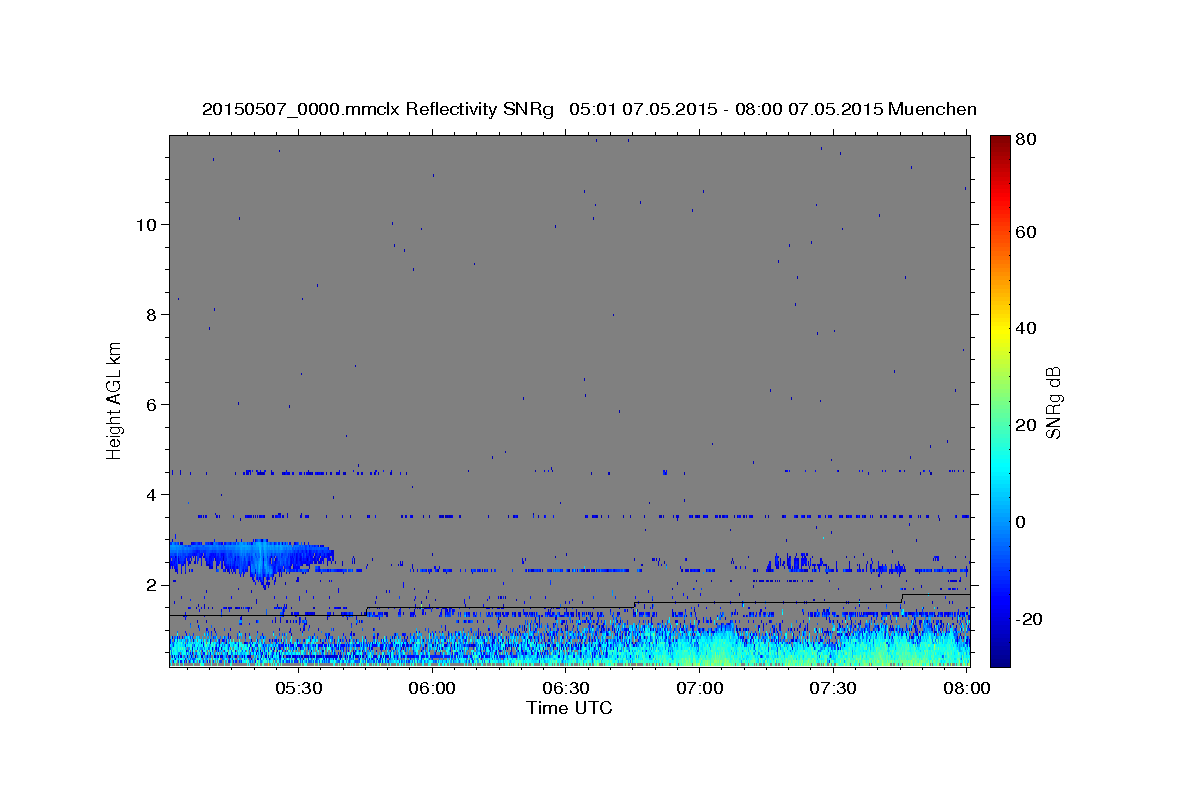
Task: Click the height tick label 4
Action: [x=152, y=495]
